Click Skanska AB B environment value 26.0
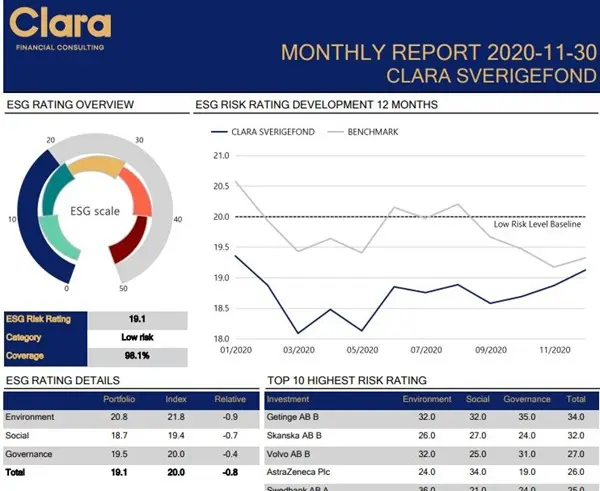This screenshot has height=491, width=600. [x=427, y=436]
